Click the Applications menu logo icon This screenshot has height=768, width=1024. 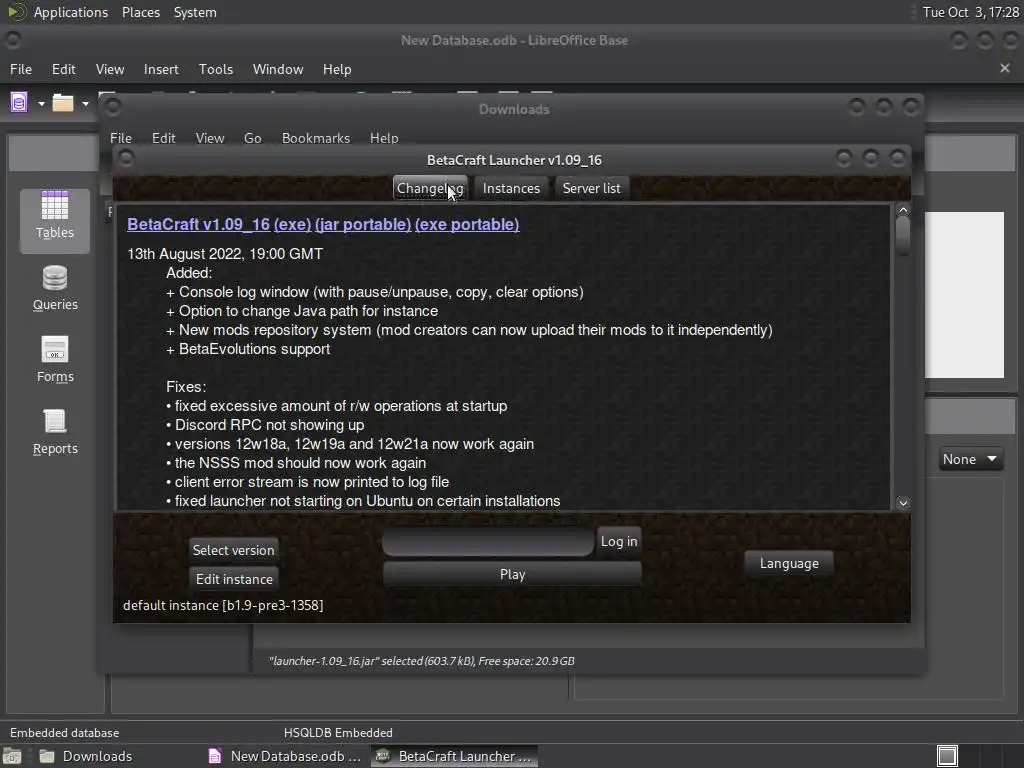pos(16,12)
